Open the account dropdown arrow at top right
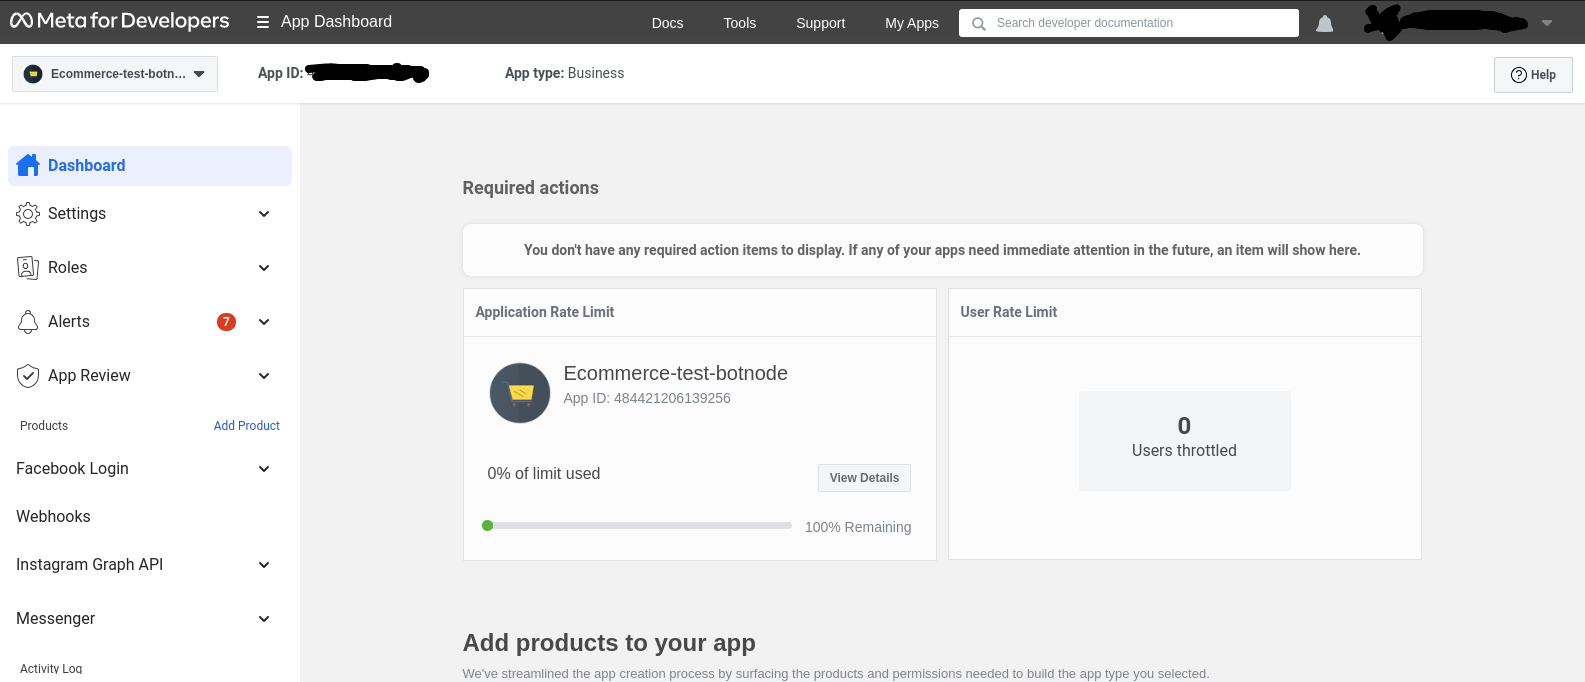1585x682 pixels. (1547, 23)
